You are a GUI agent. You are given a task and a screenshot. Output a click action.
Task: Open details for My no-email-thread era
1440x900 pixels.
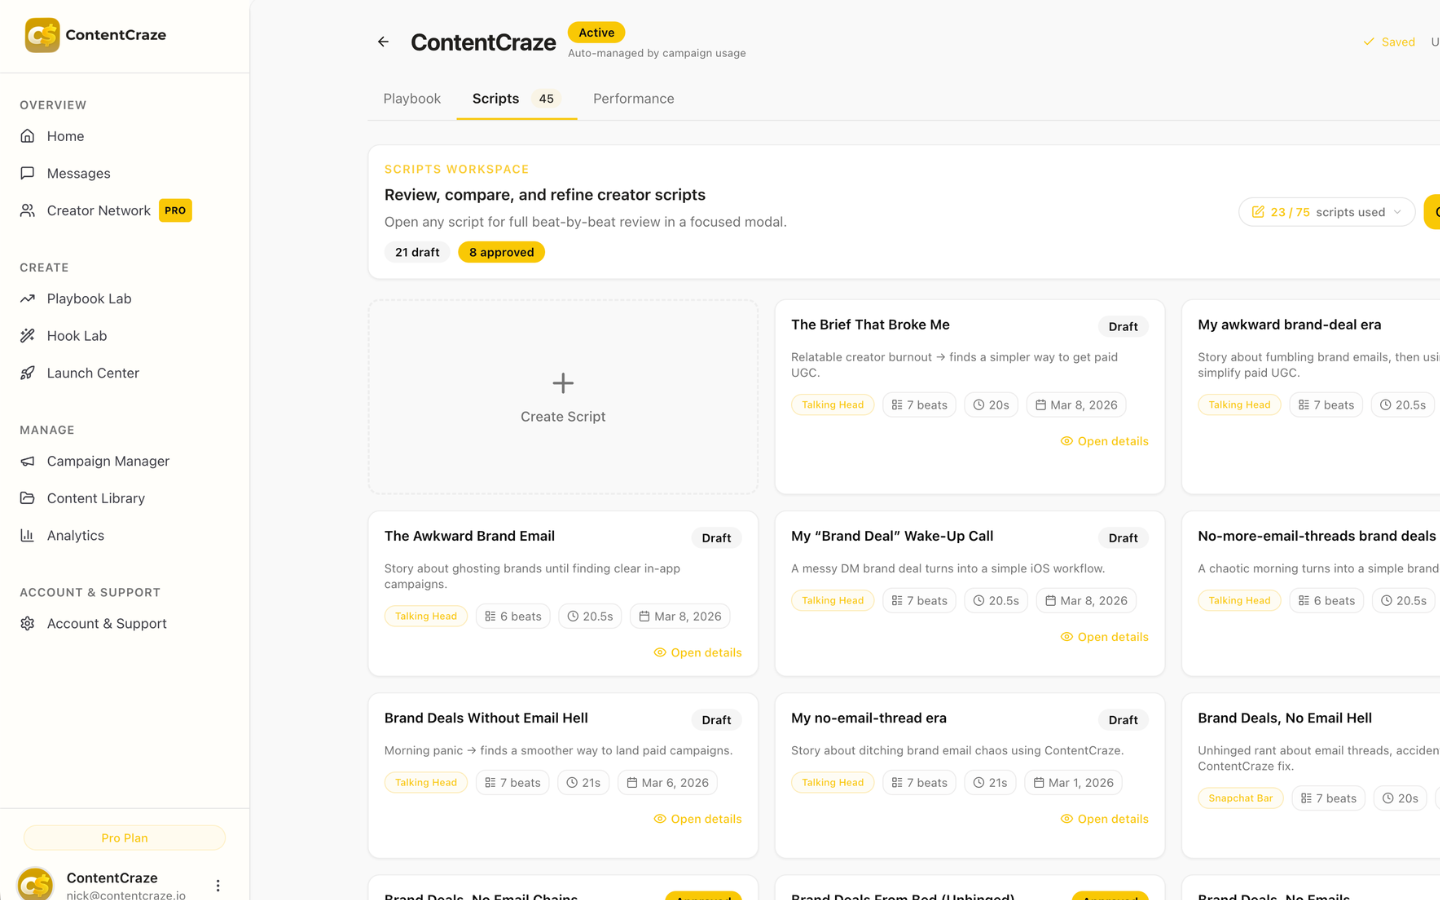coord(1104,819)
